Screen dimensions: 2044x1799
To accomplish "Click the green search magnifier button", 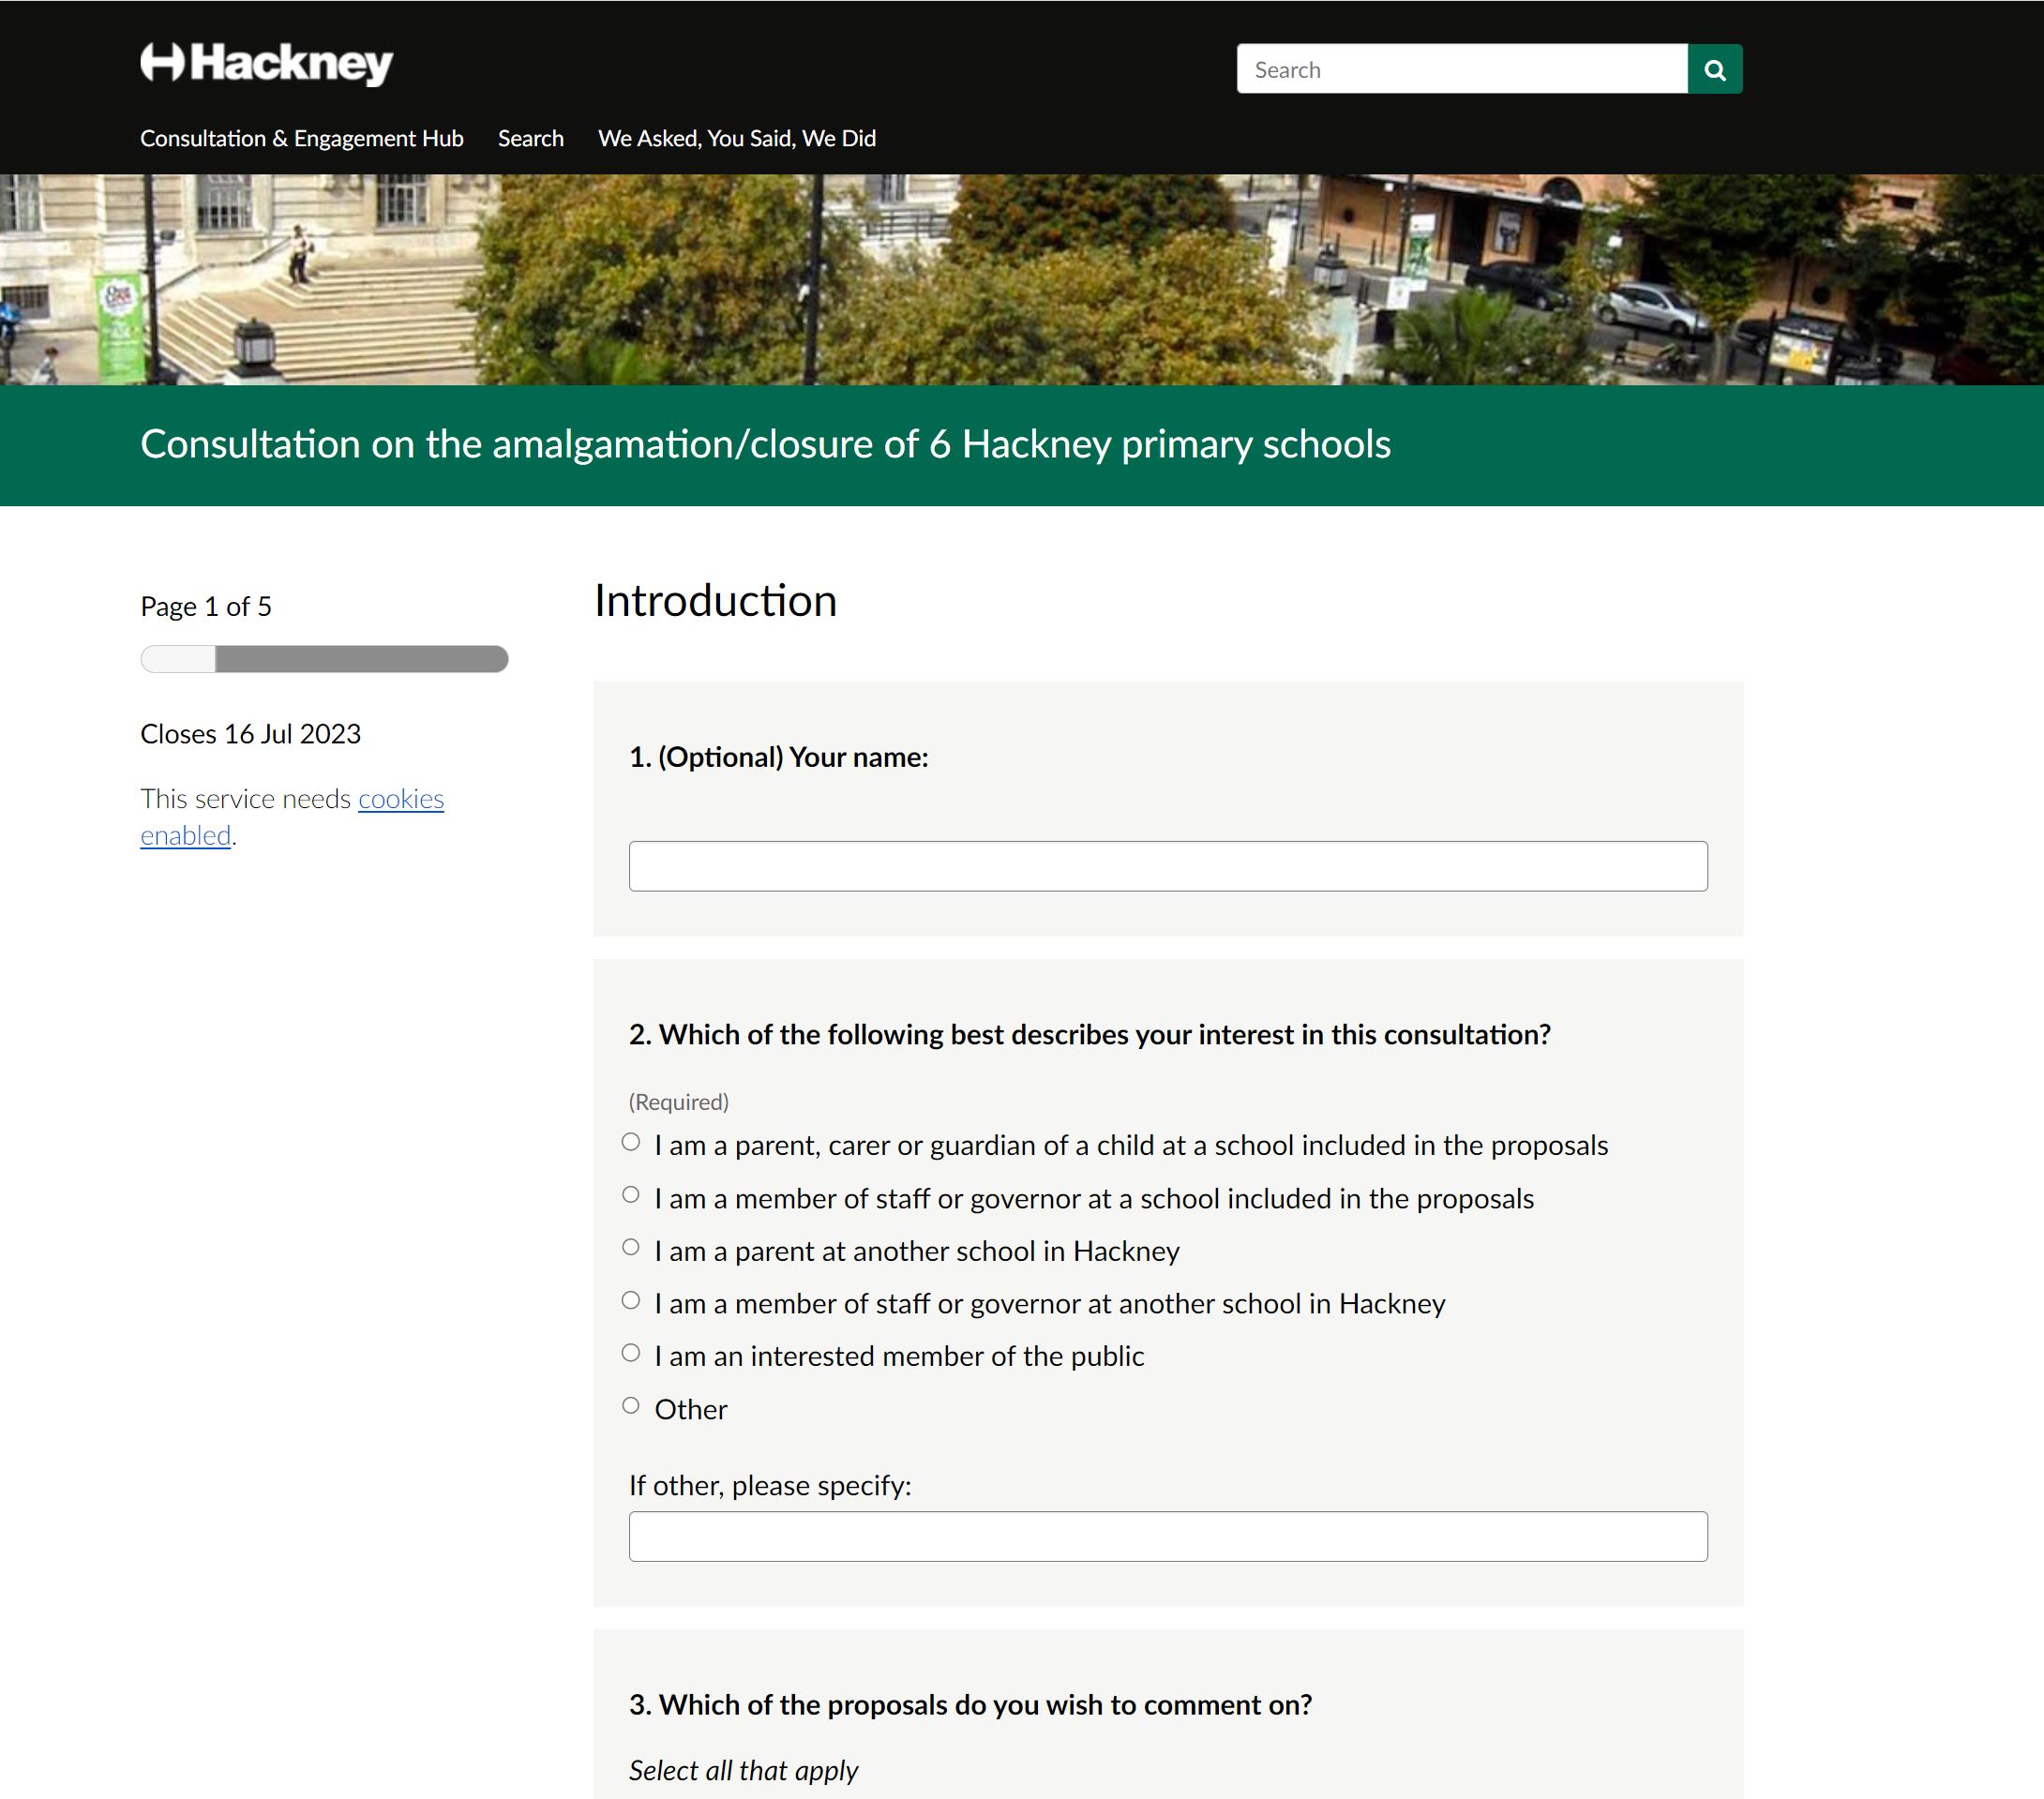I will [1714, 69].
